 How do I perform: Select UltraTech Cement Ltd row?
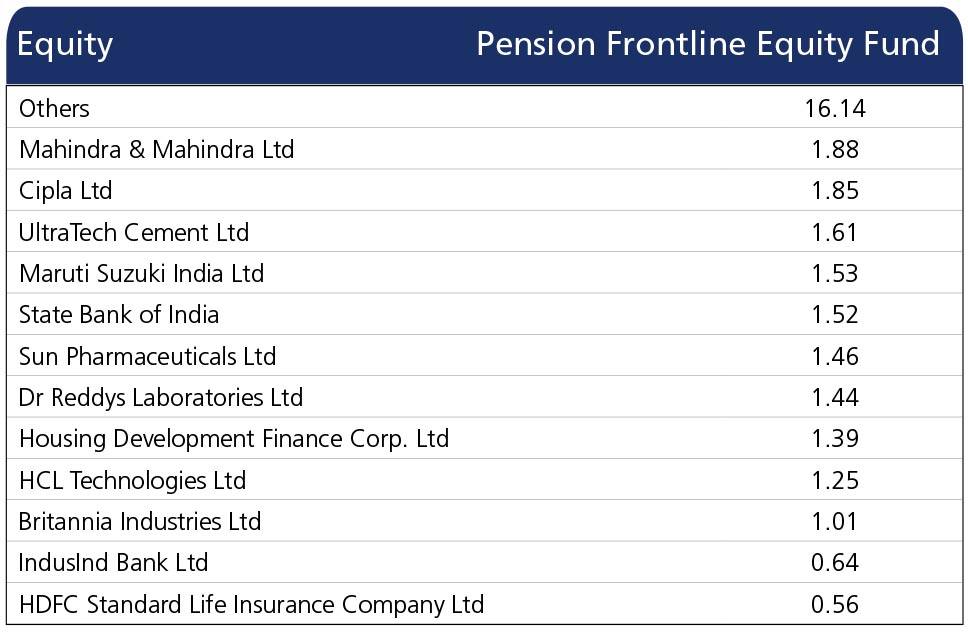pyautogui.click(x=484, y=232)
